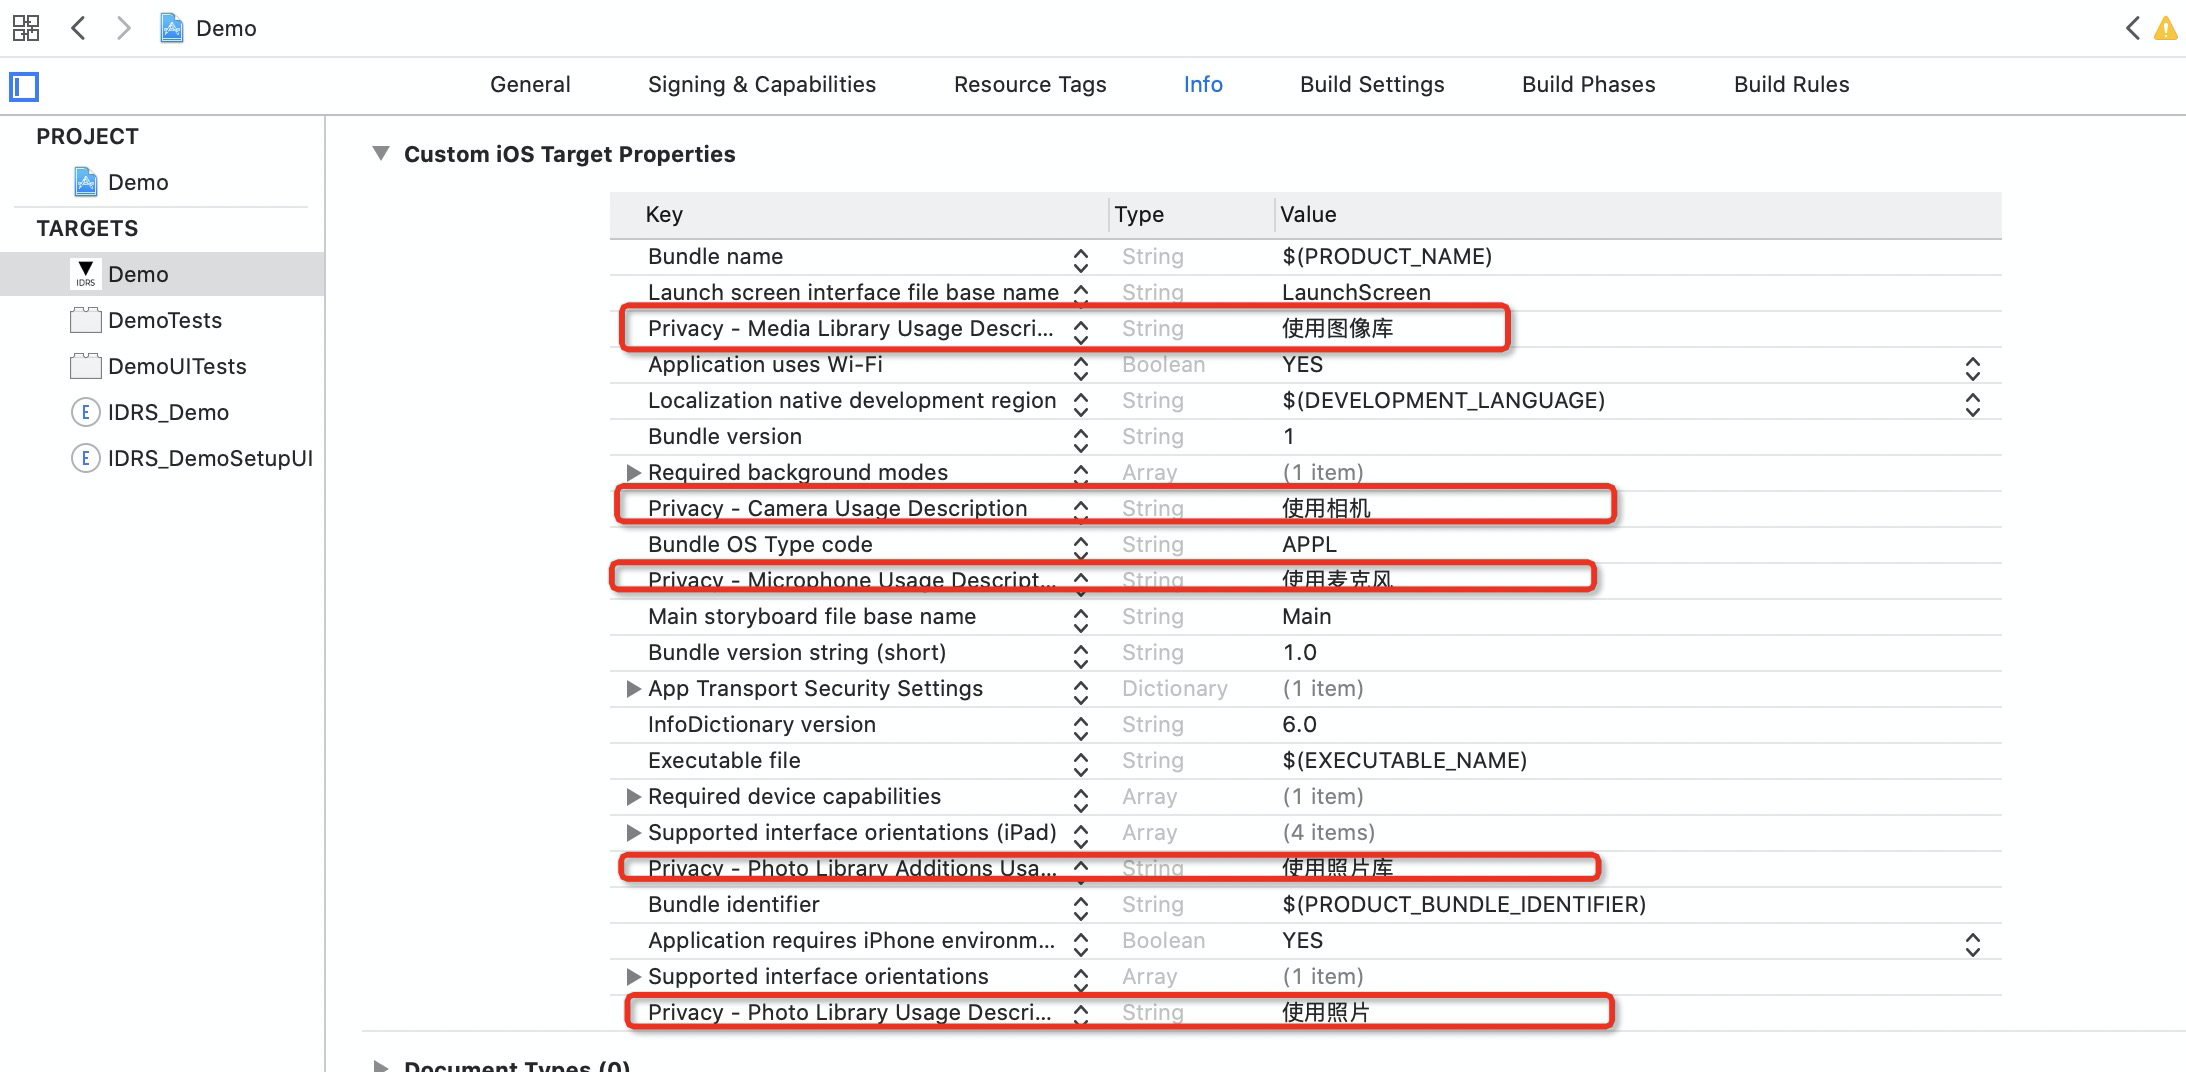2186x1072 pixels.
Task: Select DemoTests target name
Action: pyautogui.click(x=165, y=320)
